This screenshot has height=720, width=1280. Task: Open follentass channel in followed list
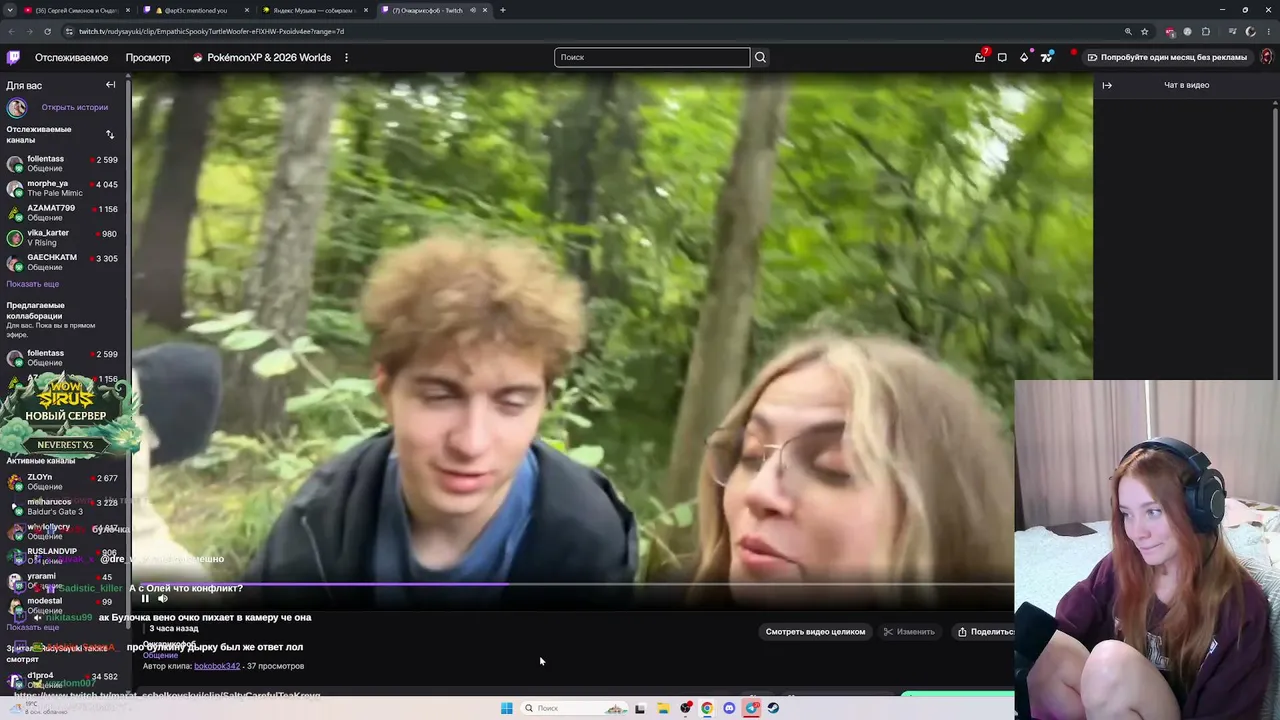click(62, 163)
